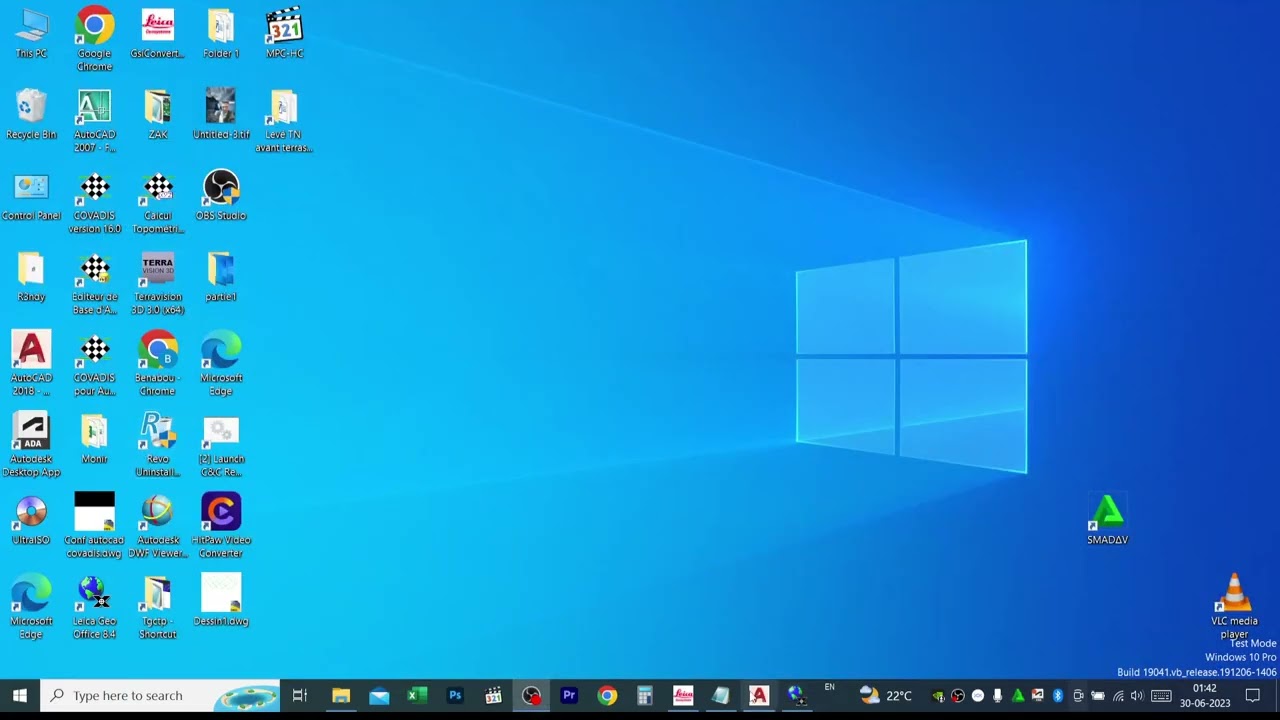Select the Untitled-3.tif image file
Viewport: 1280px width, 720px height.
pos(221,115)
